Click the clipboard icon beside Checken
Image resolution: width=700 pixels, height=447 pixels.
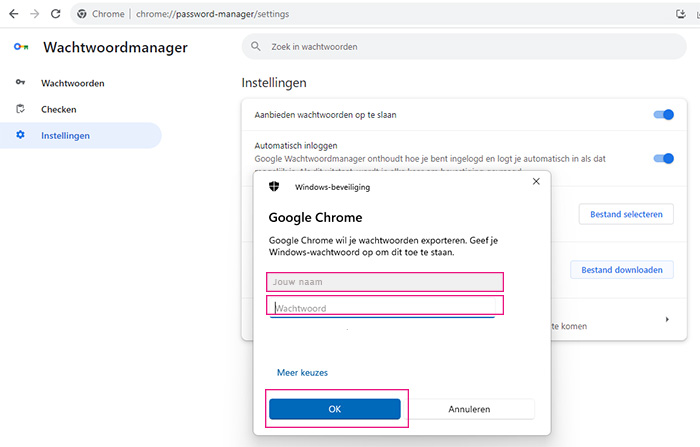pos(20,109)
